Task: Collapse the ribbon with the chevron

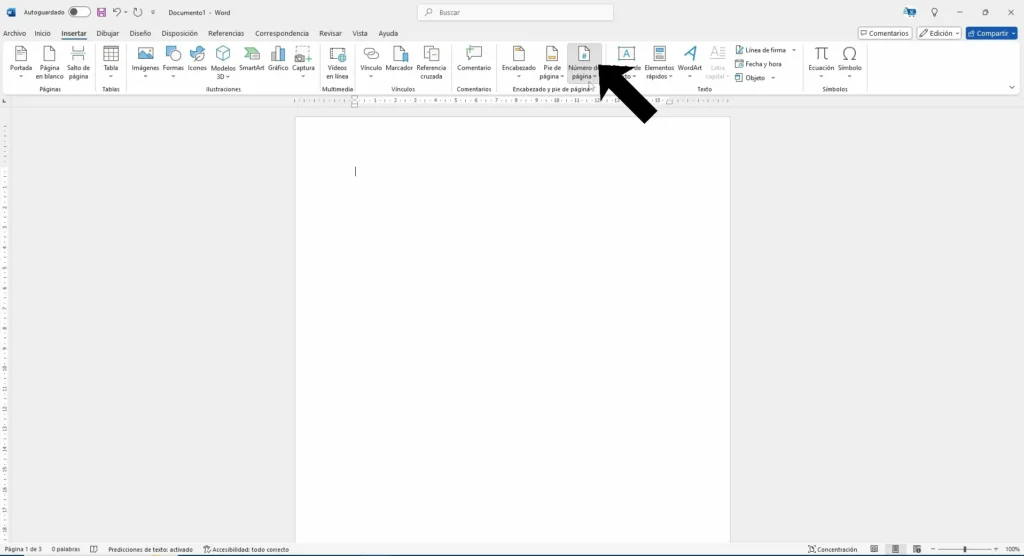Action: (x=1012, y=88)
